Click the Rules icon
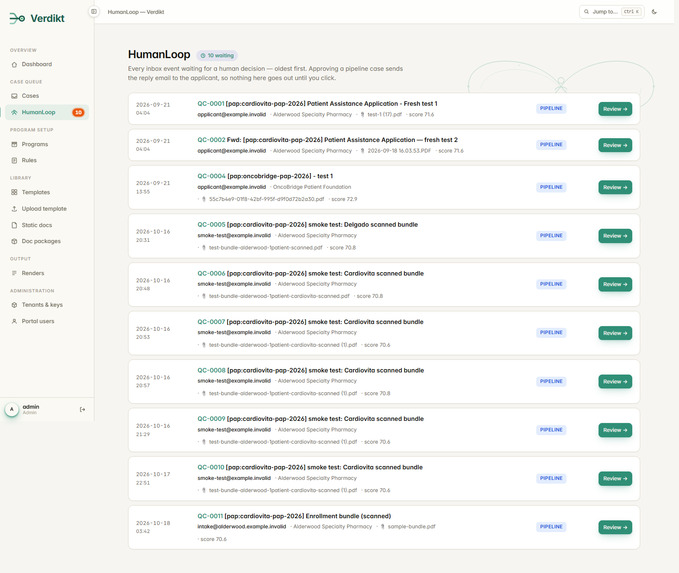The width and height of the screenshot is (679, 573). [x=14, y=160]
